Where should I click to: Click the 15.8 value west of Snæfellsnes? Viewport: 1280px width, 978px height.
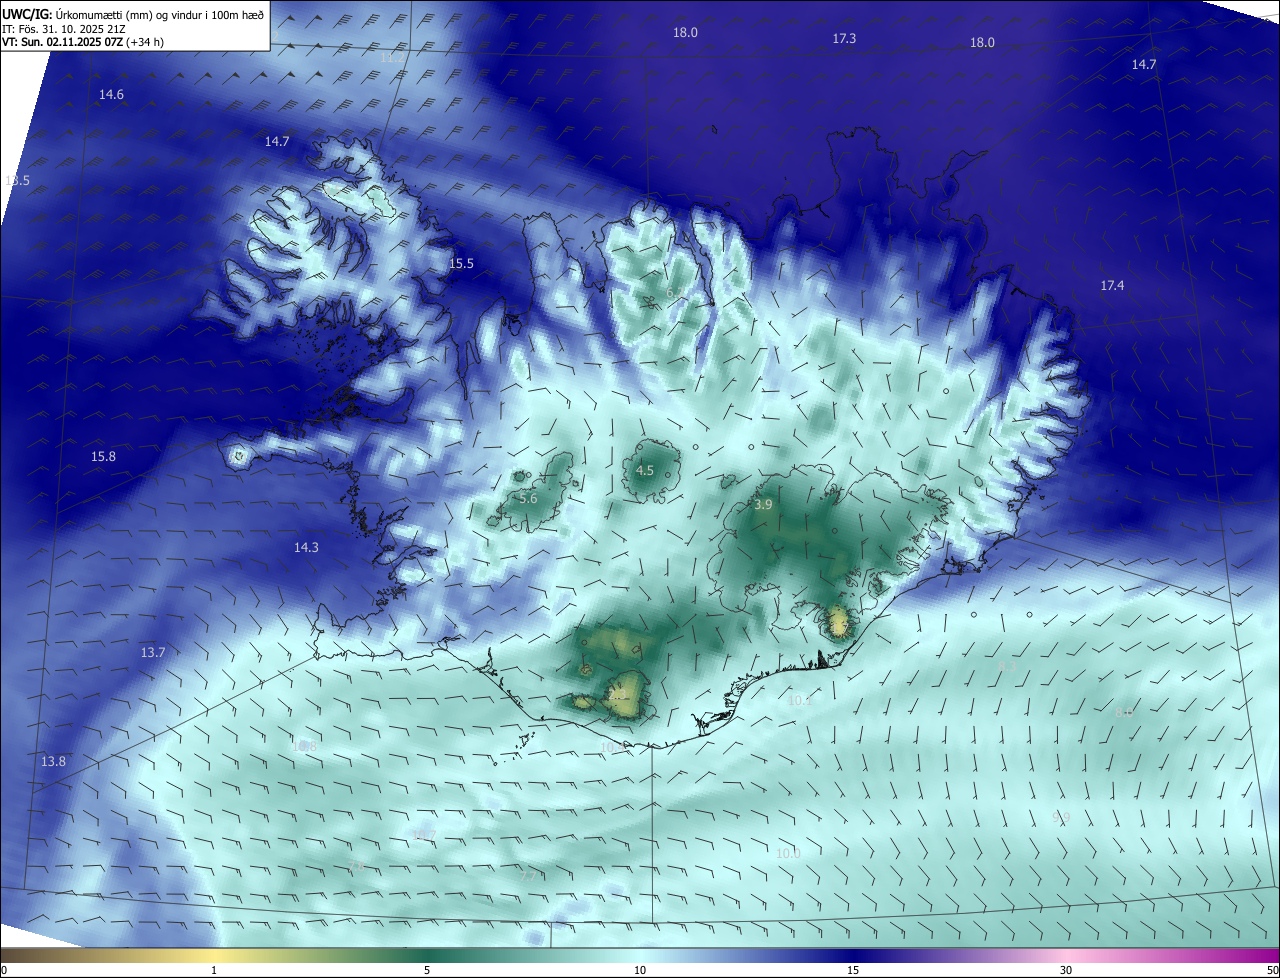tap(103, 457)
